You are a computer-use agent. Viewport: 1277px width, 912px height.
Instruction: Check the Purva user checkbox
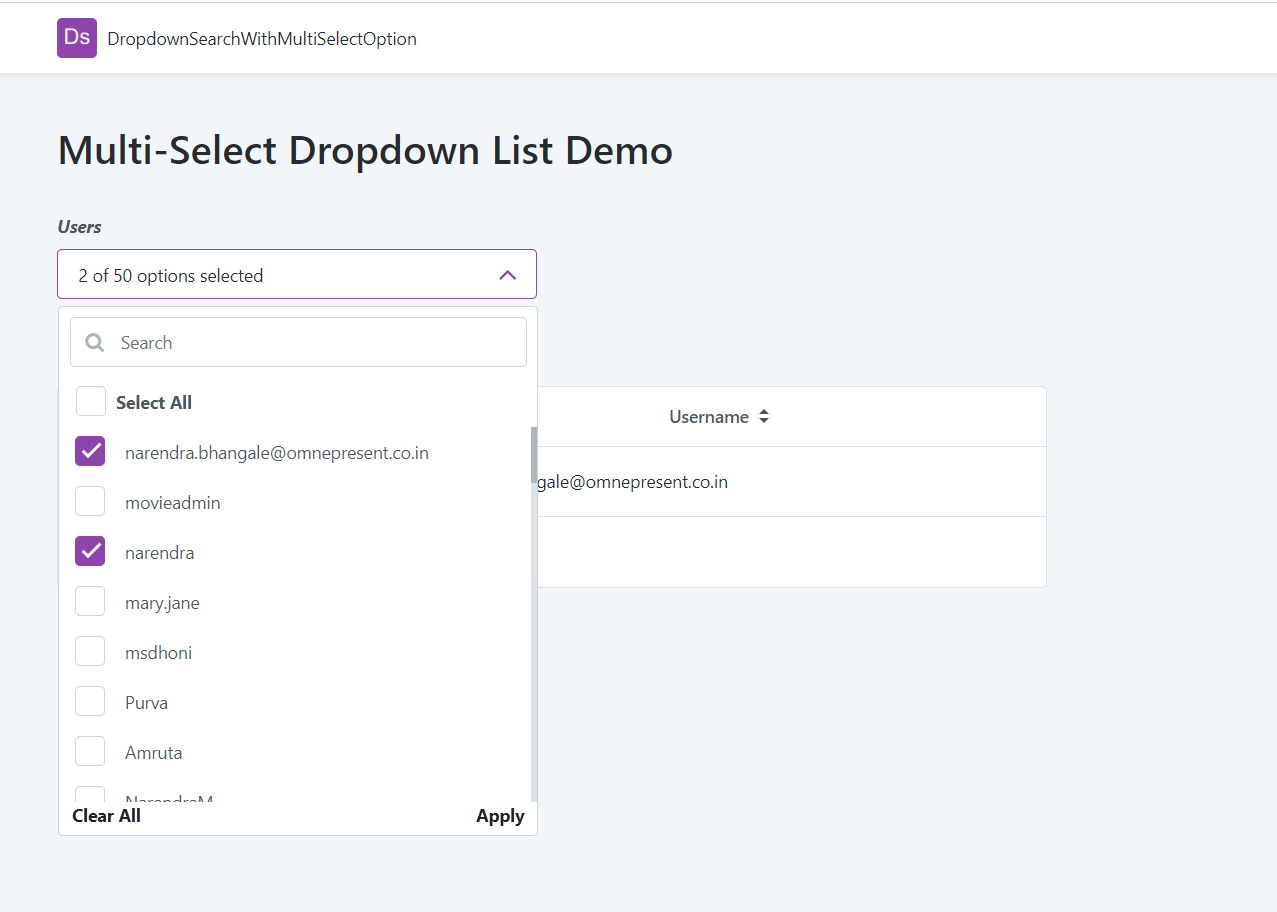coord(90,702)
